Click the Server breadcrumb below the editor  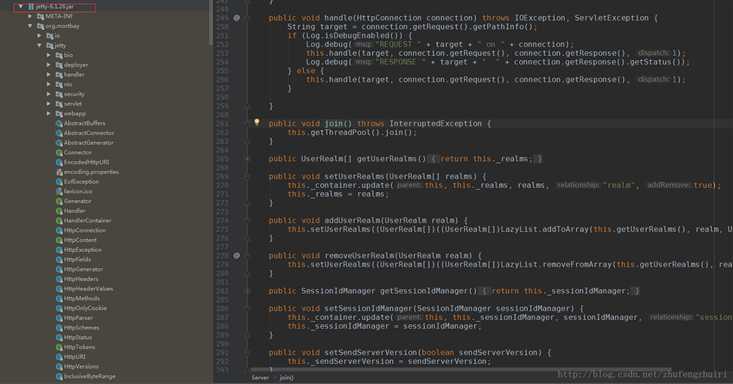coord(260,377)
